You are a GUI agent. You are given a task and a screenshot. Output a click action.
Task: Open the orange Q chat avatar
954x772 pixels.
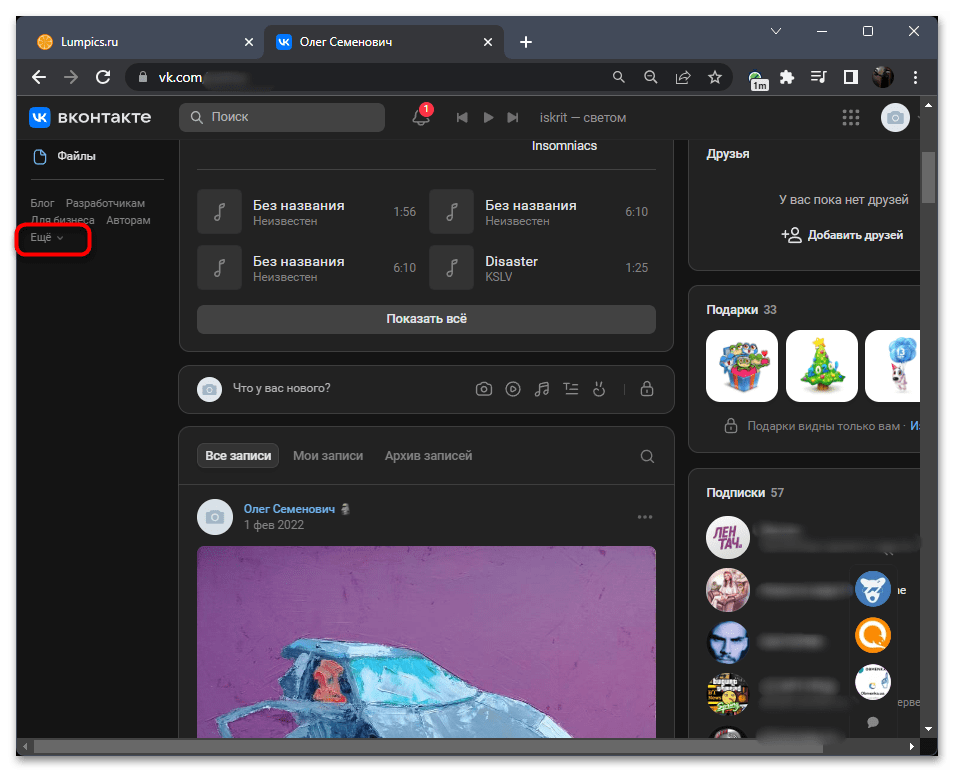click(872, 635)
